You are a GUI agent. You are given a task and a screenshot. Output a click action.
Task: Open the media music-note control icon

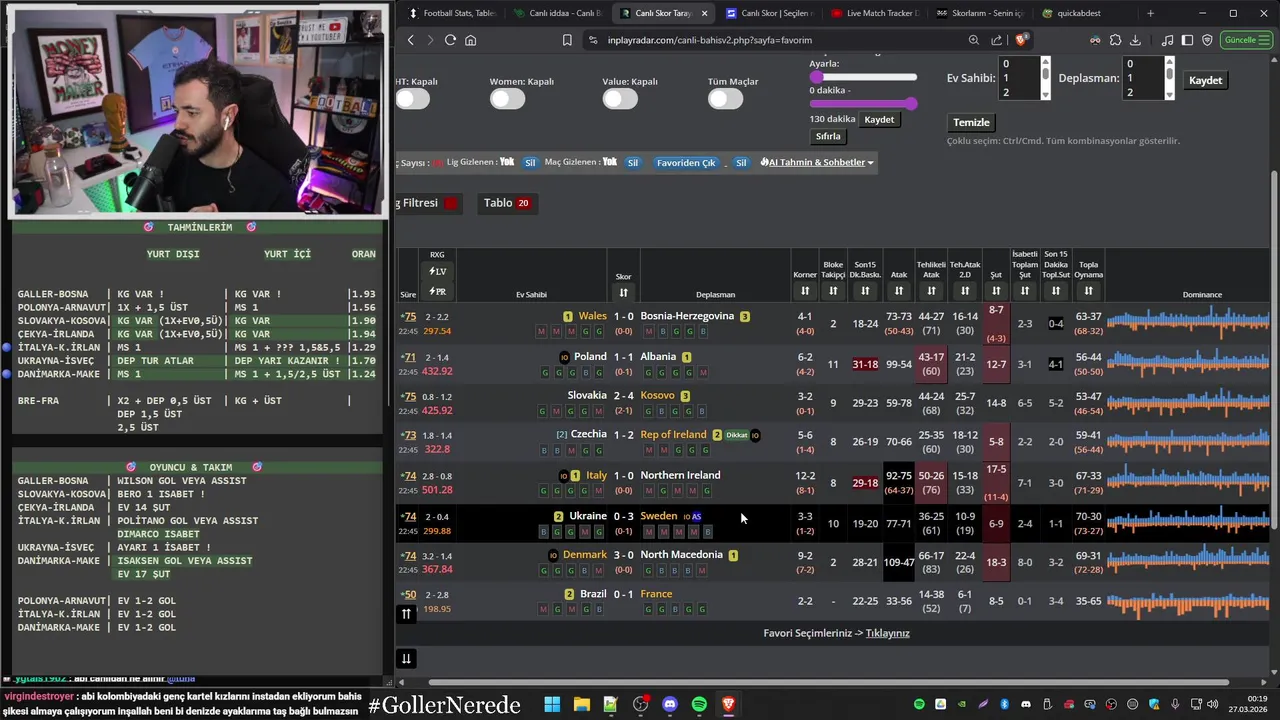(1168, 40)
